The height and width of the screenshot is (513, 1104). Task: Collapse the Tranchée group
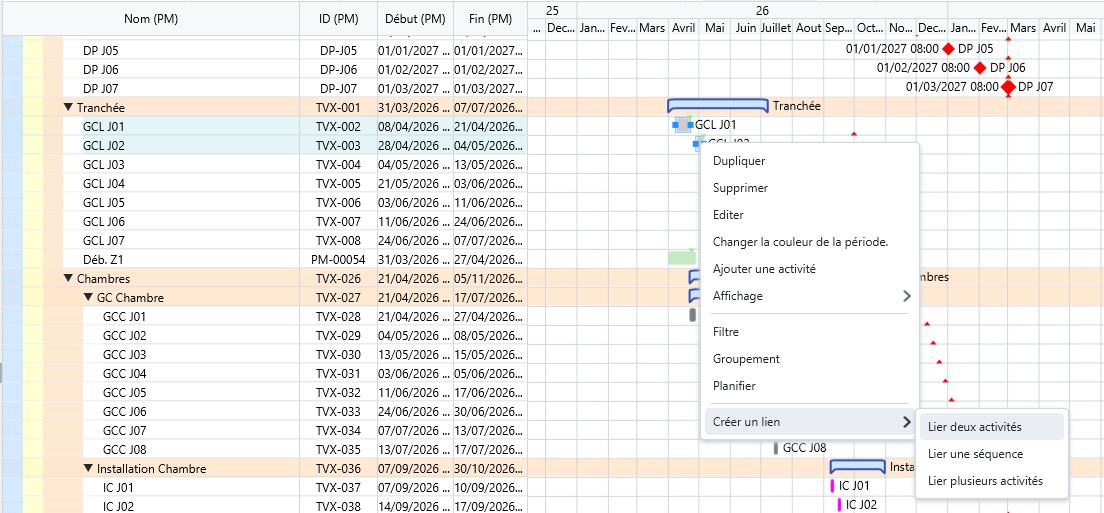pyautogui.click(x=68, y=107)
